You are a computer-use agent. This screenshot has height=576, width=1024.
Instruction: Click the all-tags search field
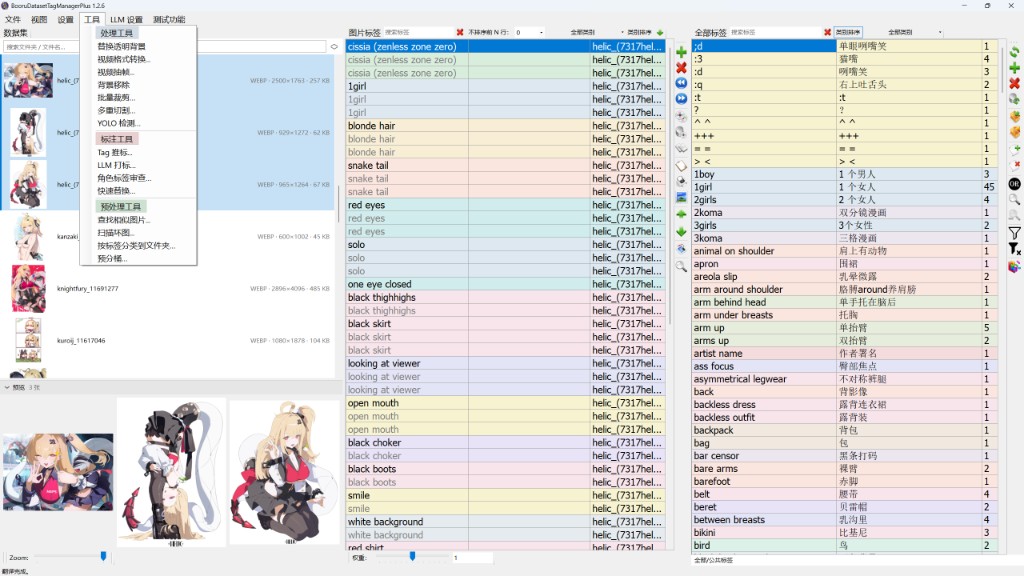point(775,32)
